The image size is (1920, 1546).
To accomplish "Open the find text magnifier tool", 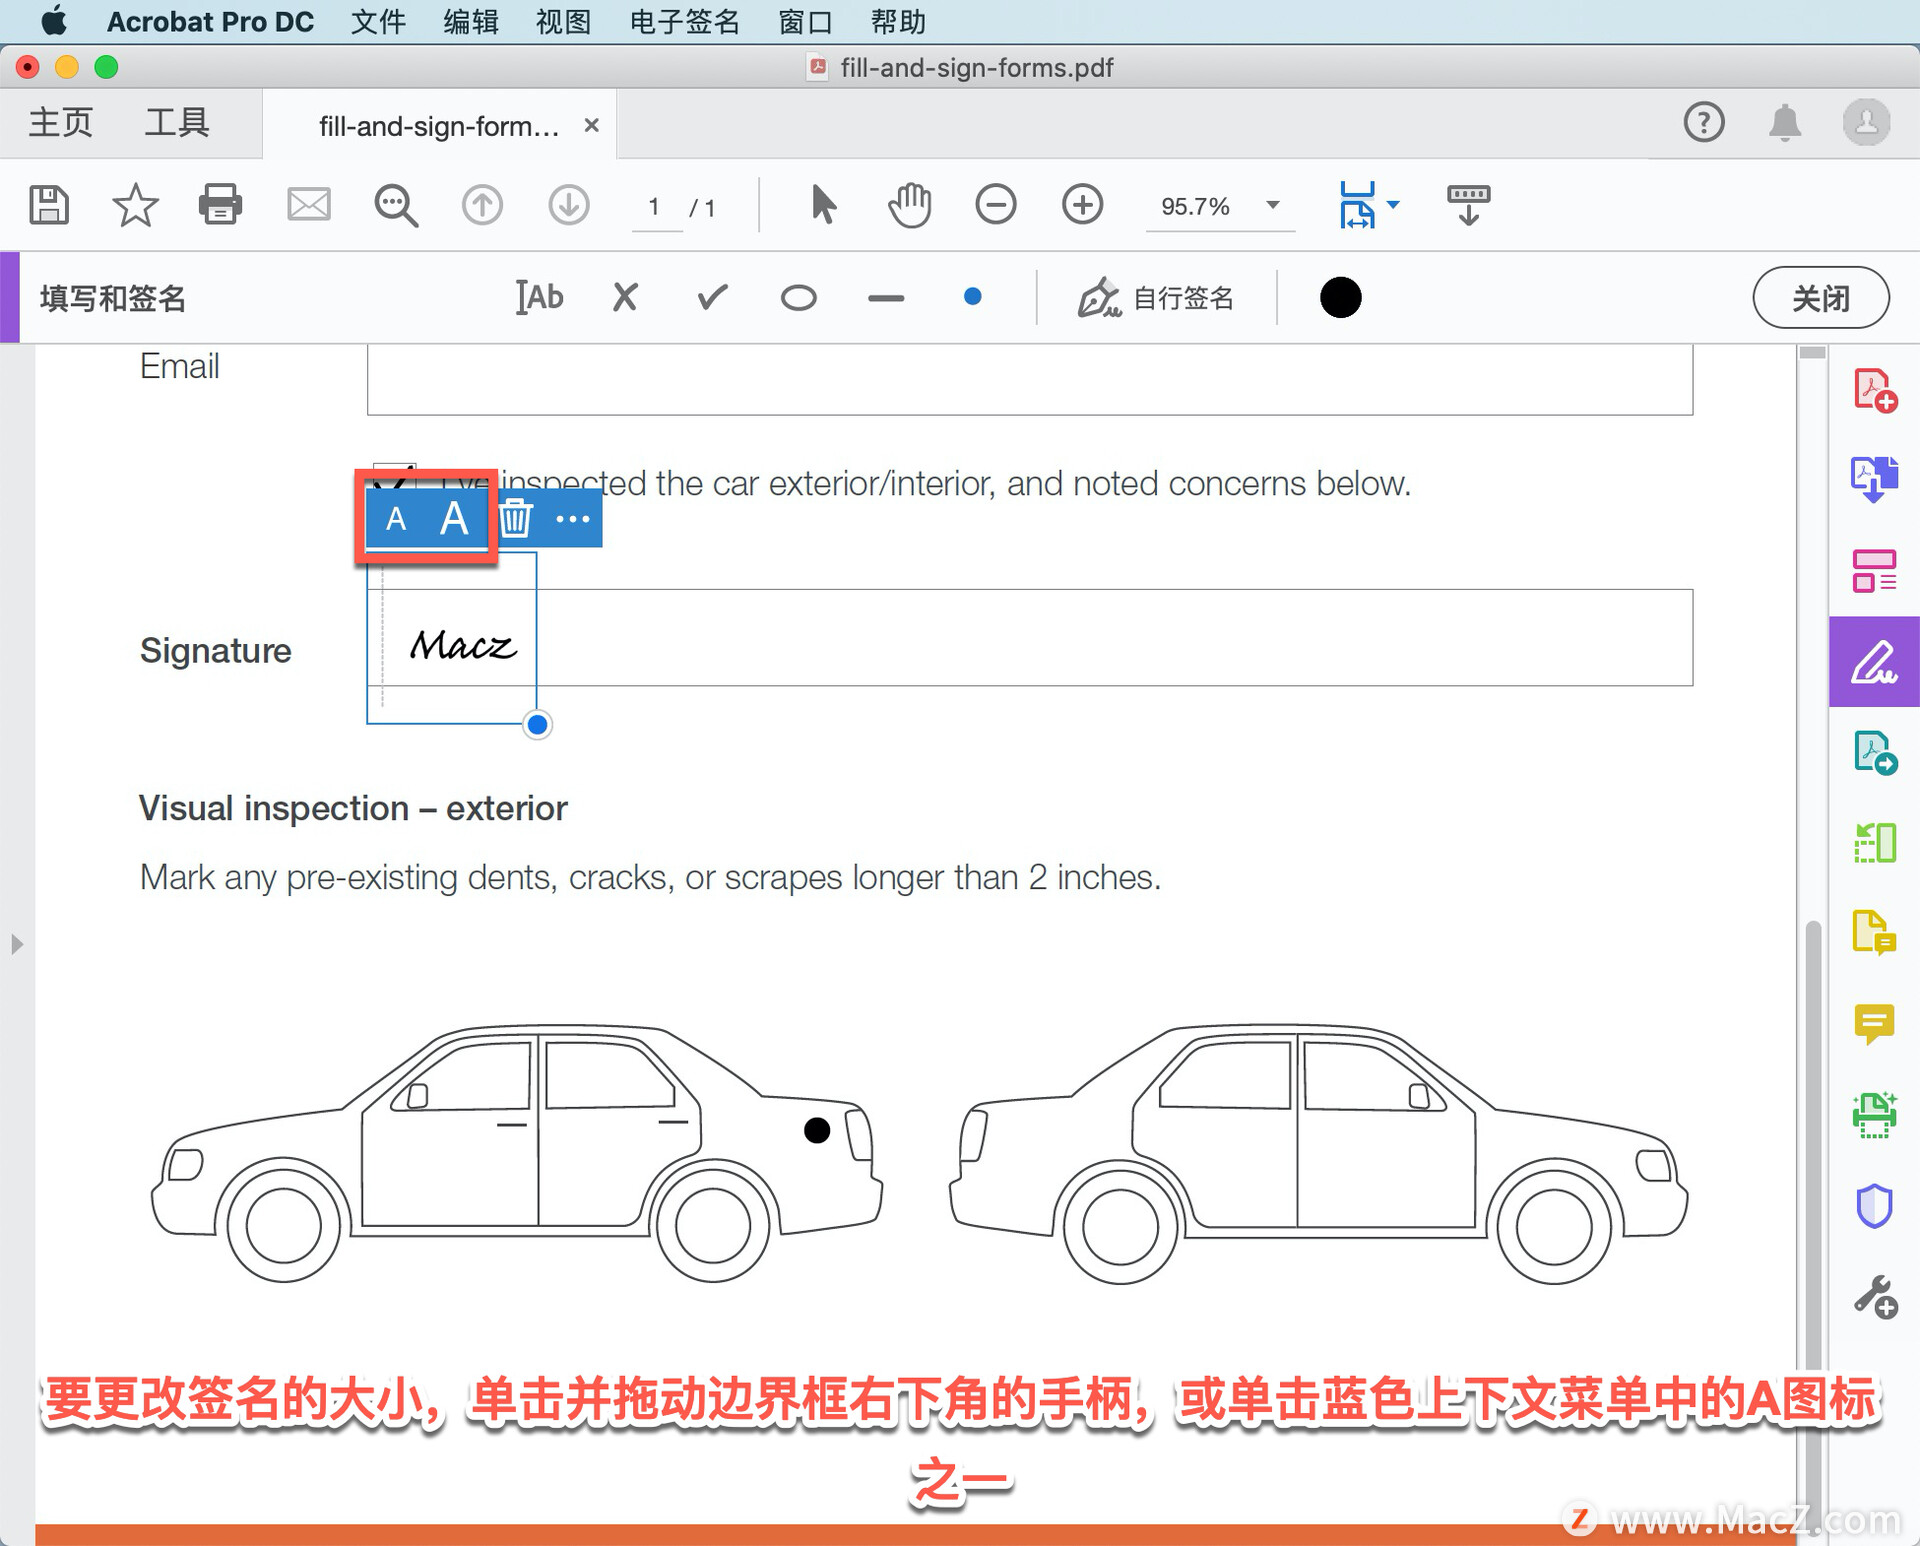I will (396, 206).
